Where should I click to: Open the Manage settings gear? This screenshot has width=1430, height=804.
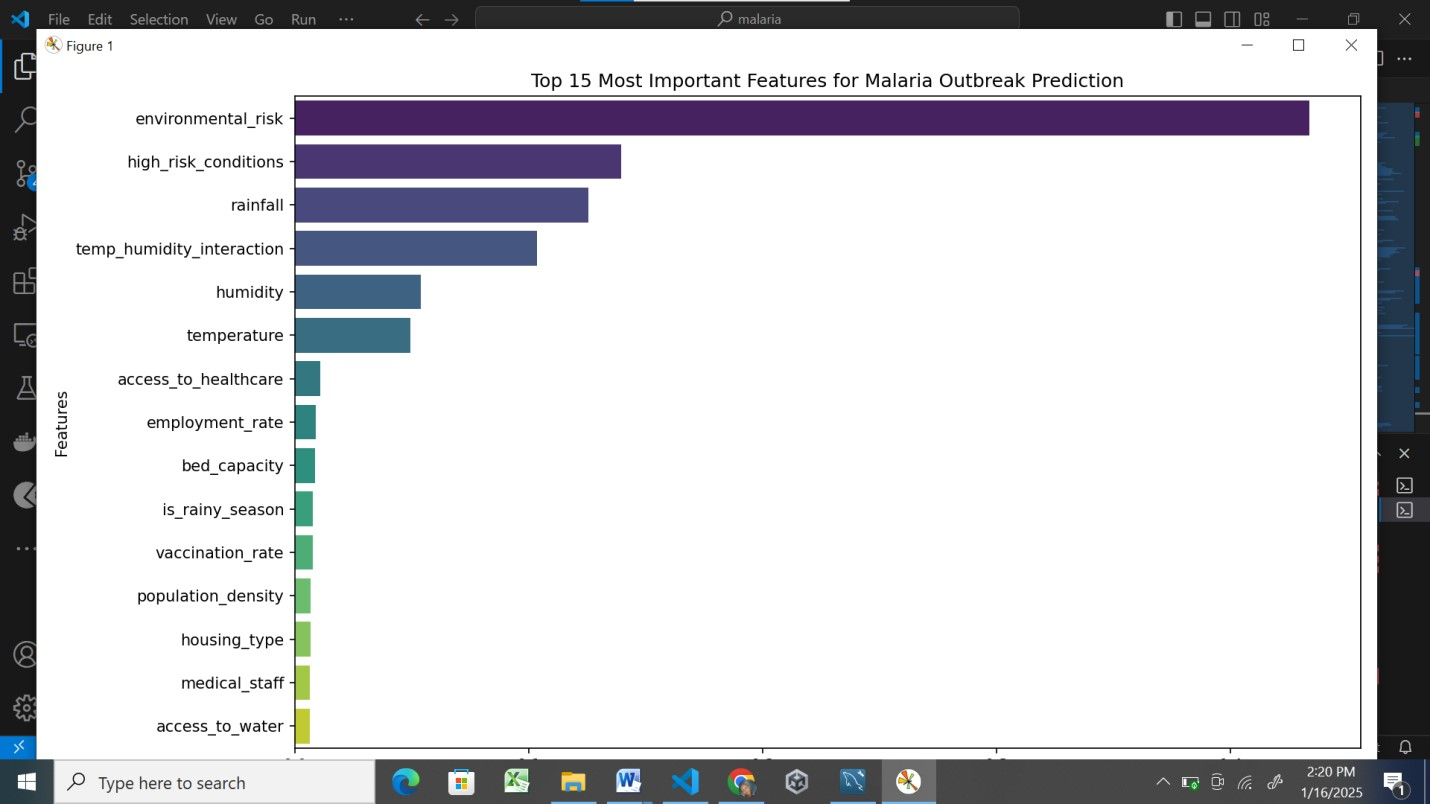(24, 708)
